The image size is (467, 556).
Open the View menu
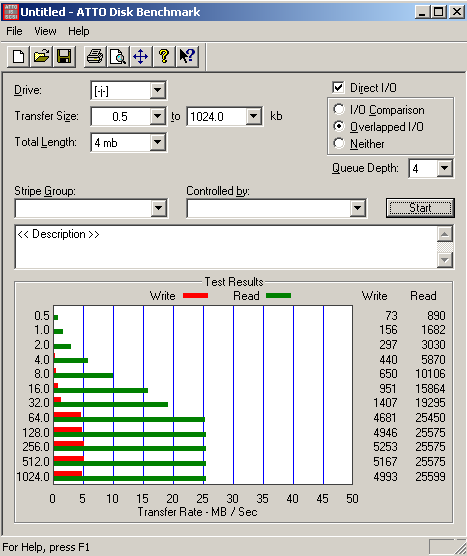[45, 31]
